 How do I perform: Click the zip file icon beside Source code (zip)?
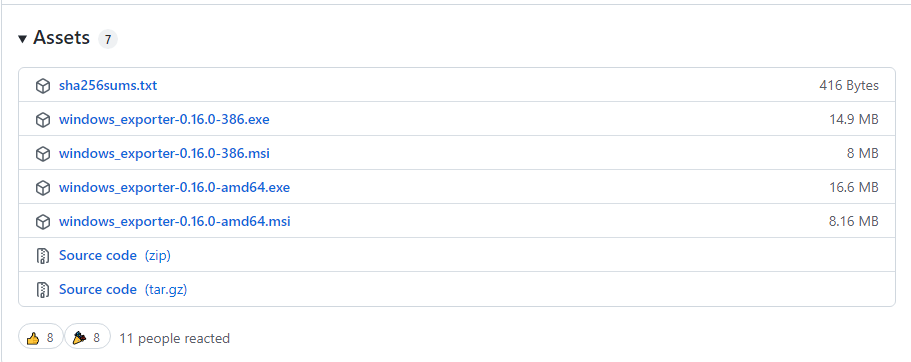tap(43, 256)
